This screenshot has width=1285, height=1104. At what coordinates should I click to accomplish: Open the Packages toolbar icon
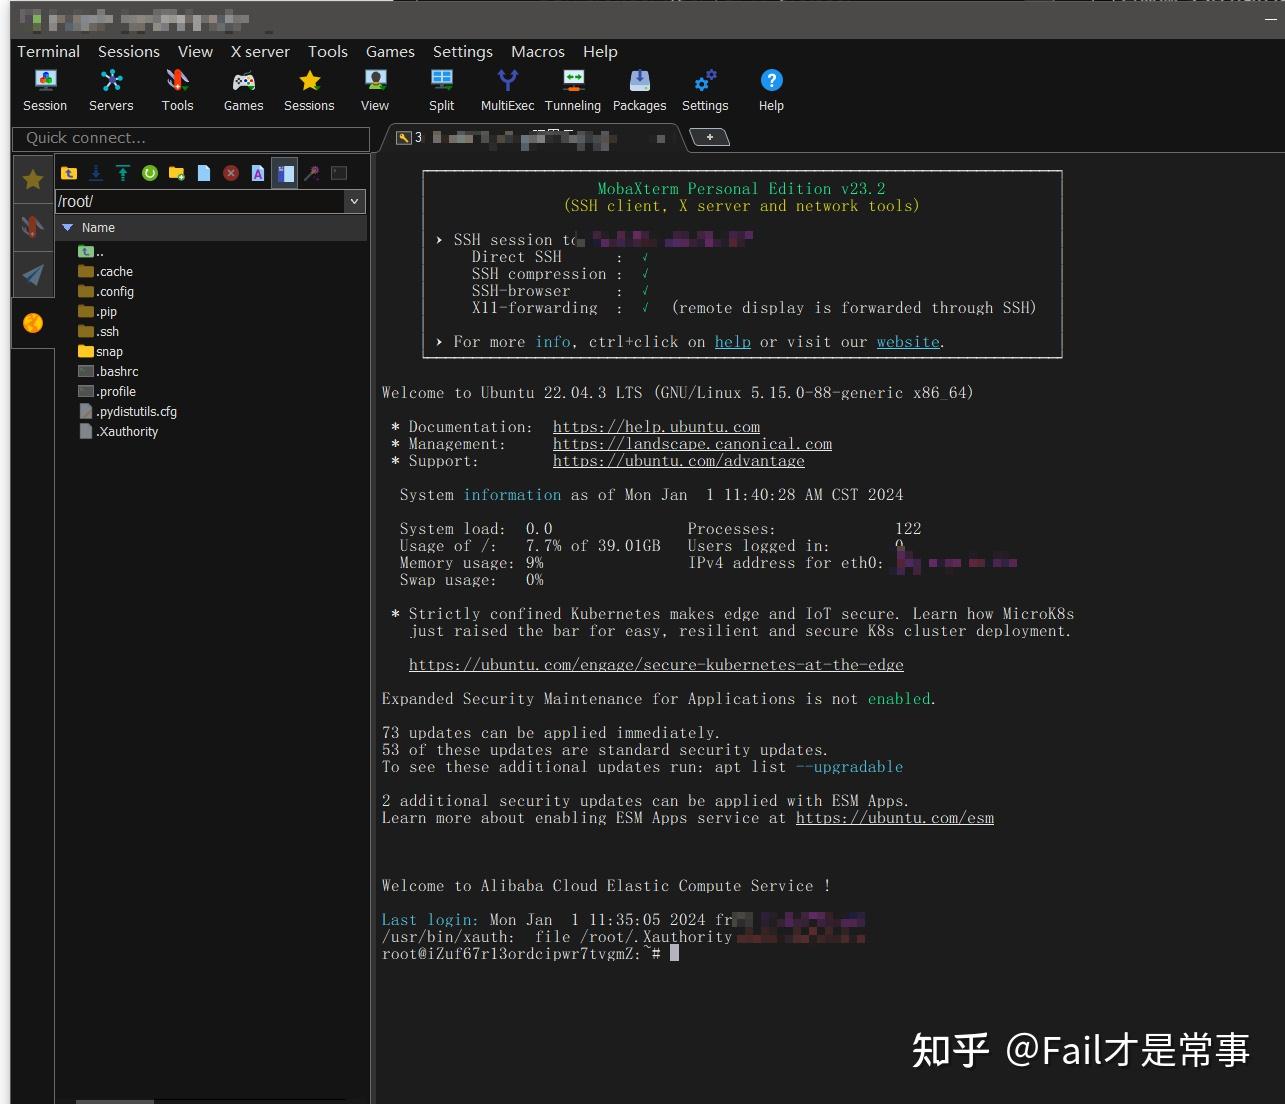639,90
